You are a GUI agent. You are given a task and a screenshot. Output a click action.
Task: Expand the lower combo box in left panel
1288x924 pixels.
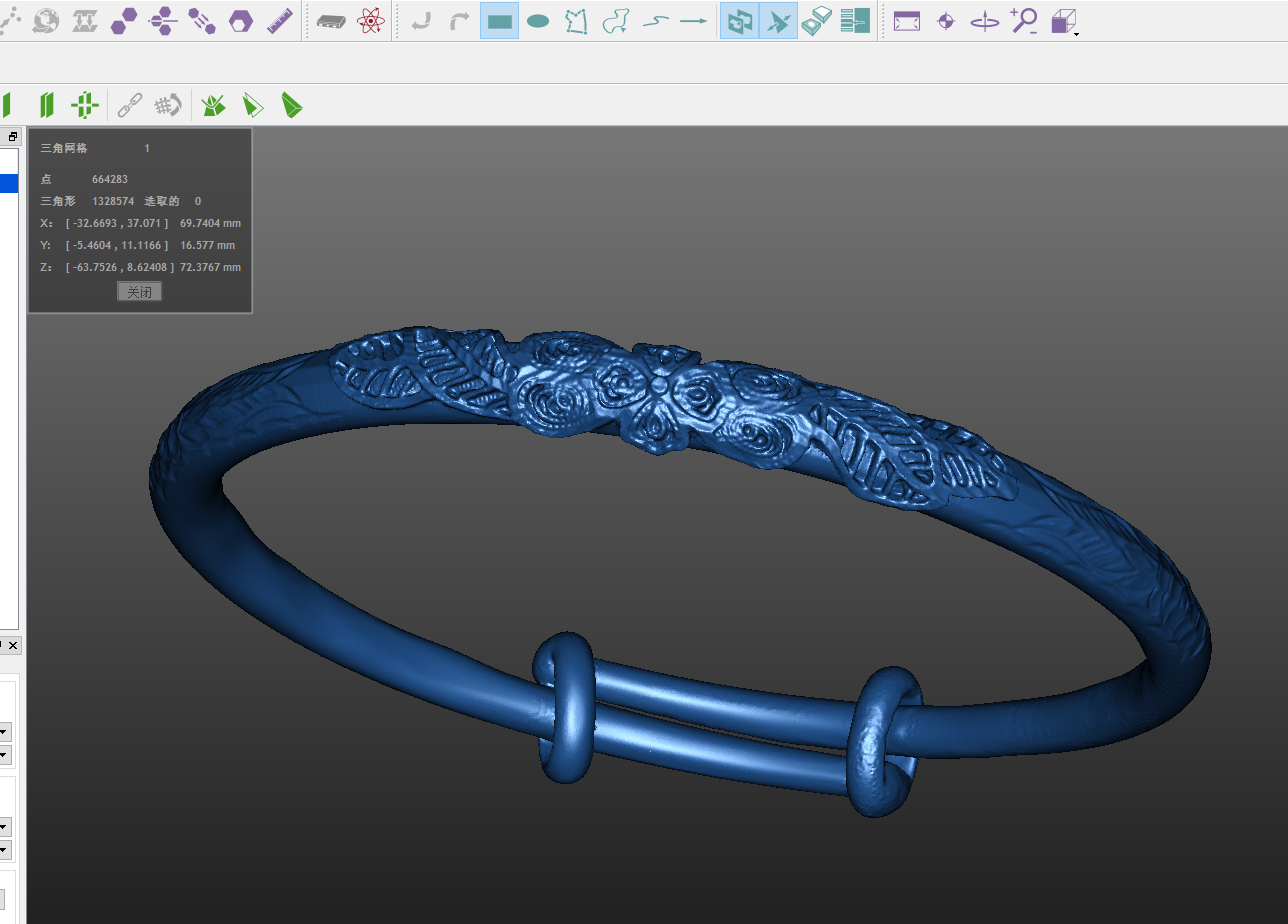coord(5,754)
